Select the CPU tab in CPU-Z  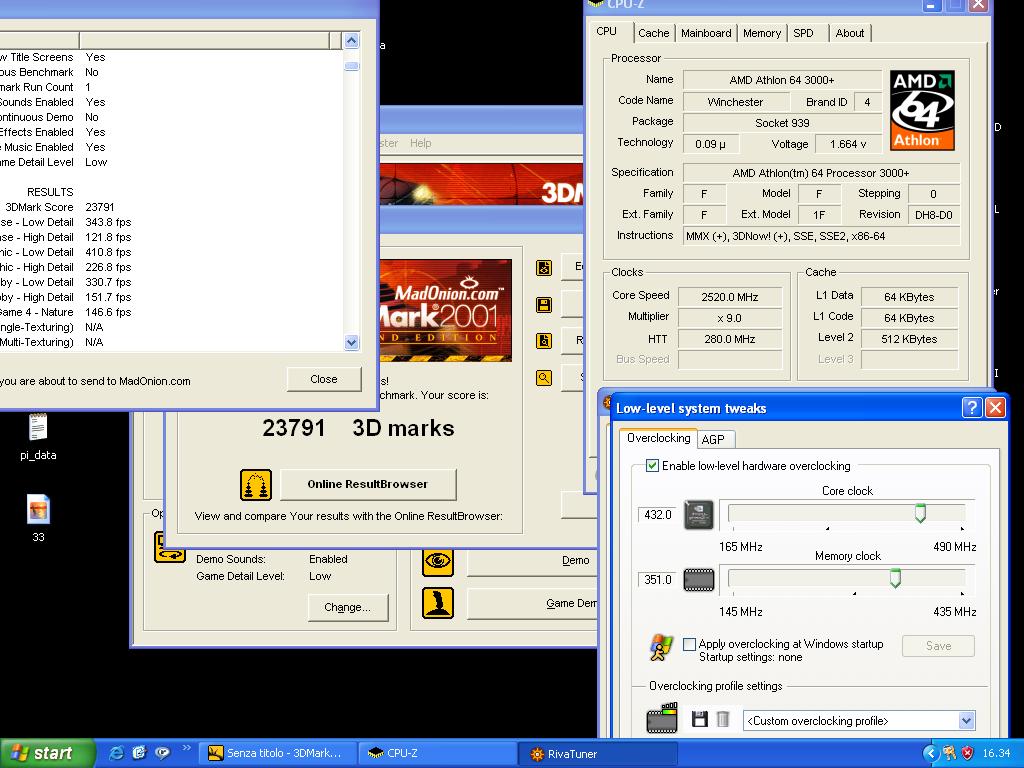606,31
